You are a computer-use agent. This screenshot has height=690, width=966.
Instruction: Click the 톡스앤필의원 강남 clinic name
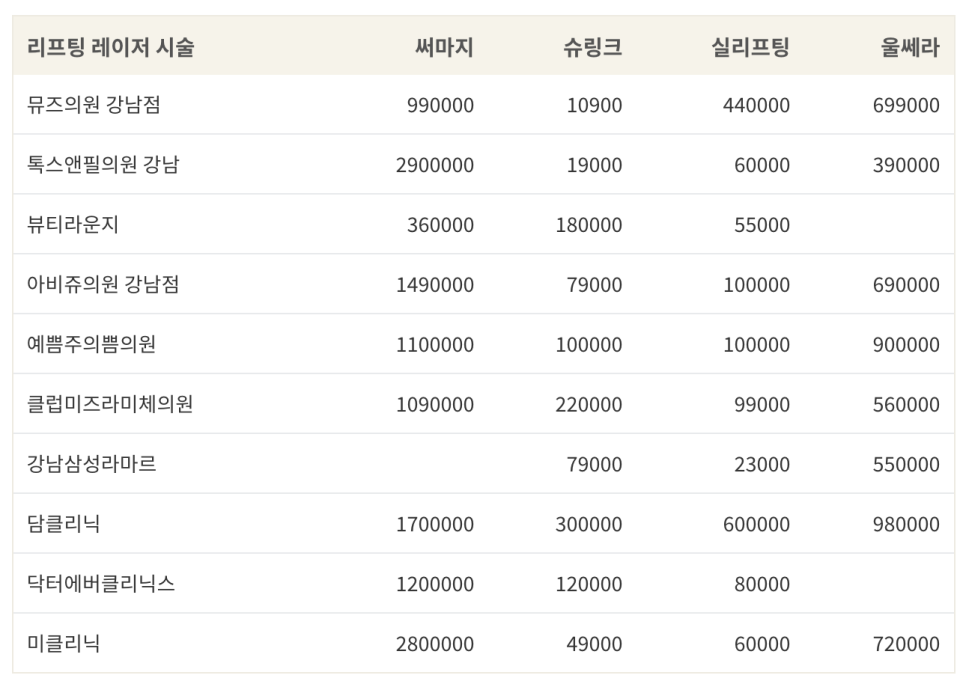tap(103, 164)
